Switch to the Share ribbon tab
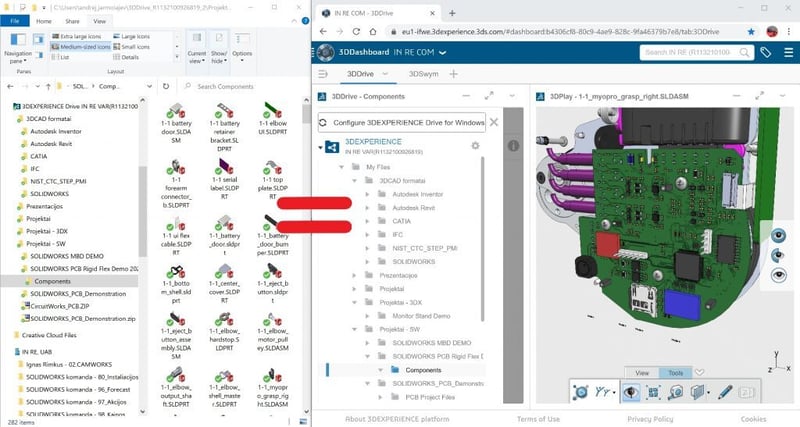The height and width of the screenshot is (427, 800). pos(72,21)
